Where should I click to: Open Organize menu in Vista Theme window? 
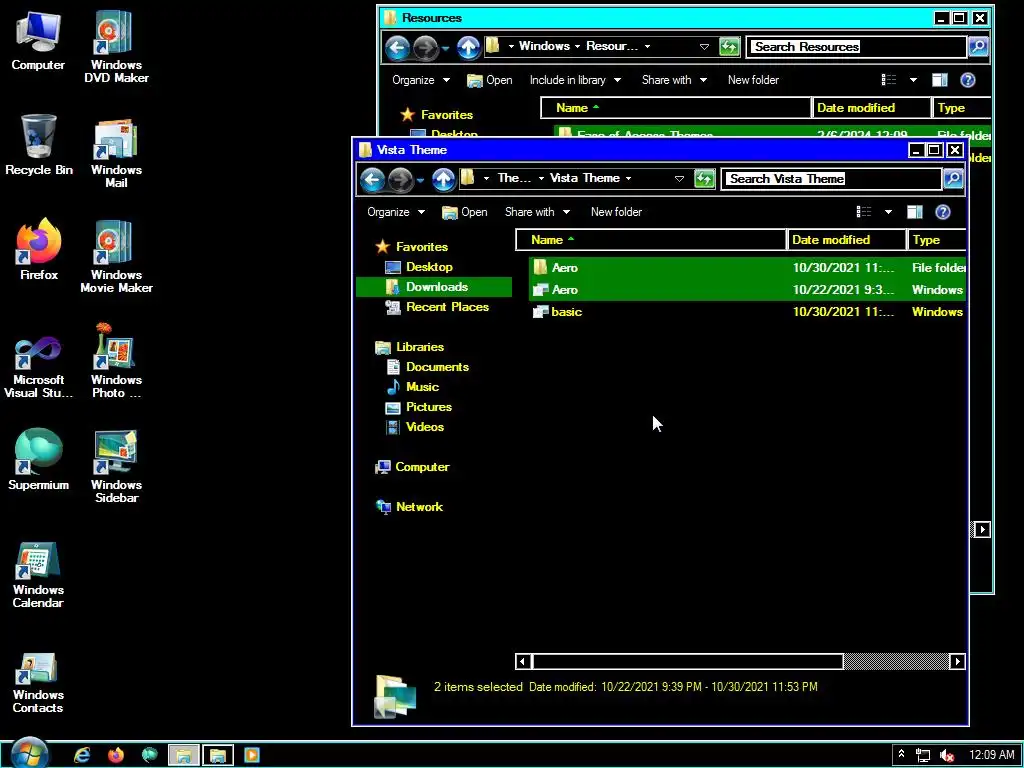click(x=396, y=212)
